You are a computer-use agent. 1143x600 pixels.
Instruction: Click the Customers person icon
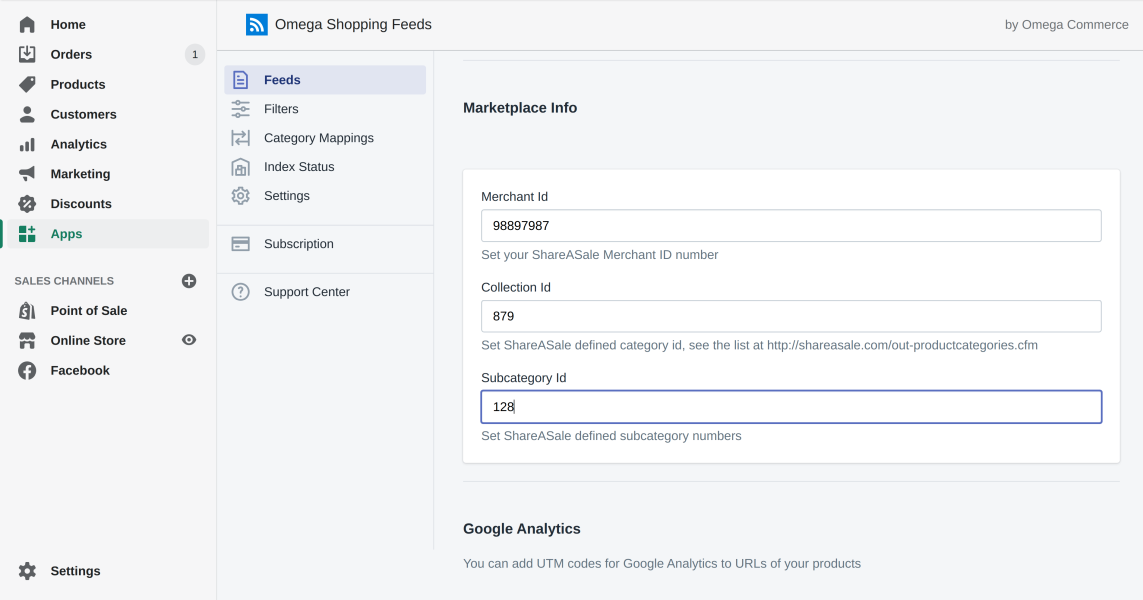coord(27,114)
